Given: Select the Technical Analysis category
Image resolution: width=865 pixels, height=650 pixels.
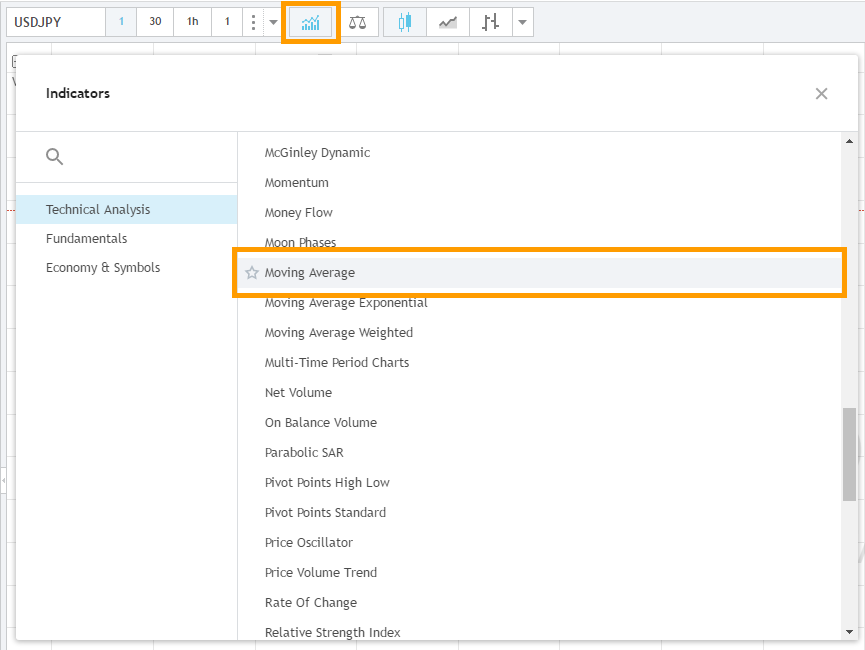Looking at the screenshot, I should [x=126, y=210].
